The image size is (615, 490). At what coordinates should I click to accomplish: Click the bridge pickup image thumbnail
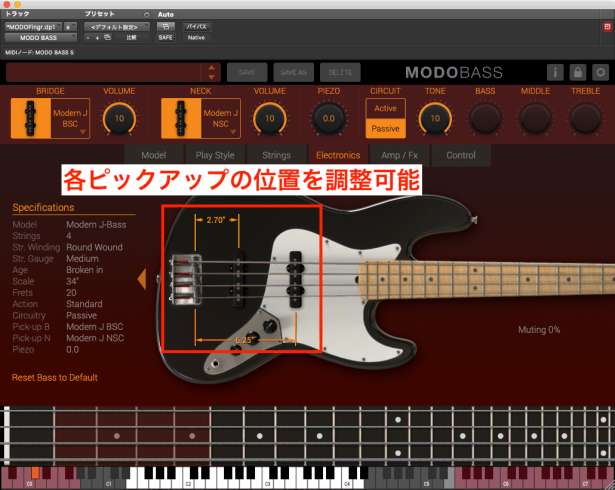(x=31, y=118)
